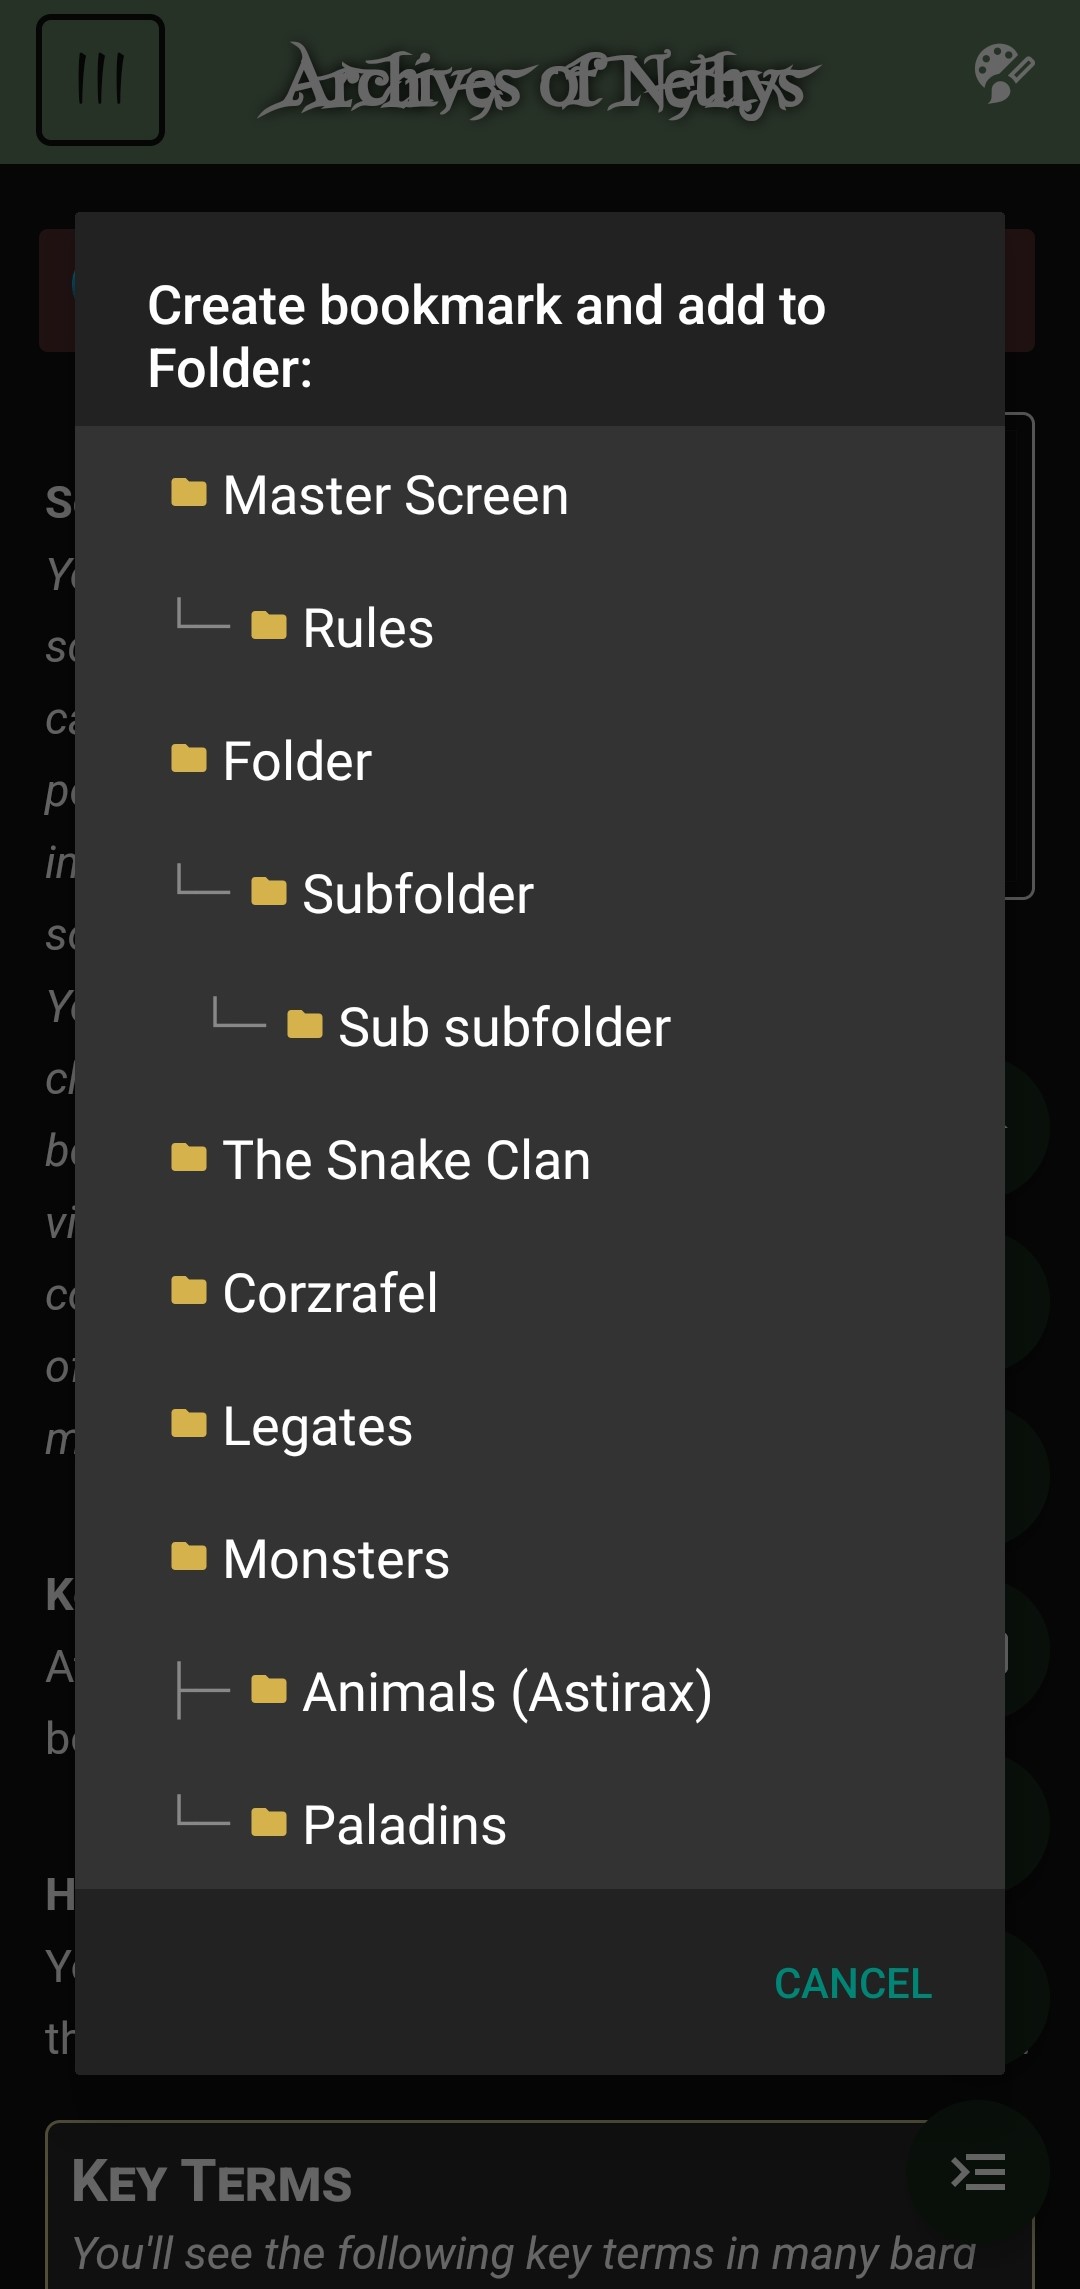Add bookmark to The Snake Clan
The image size is (1080, 2289).
pos(406,1160)
